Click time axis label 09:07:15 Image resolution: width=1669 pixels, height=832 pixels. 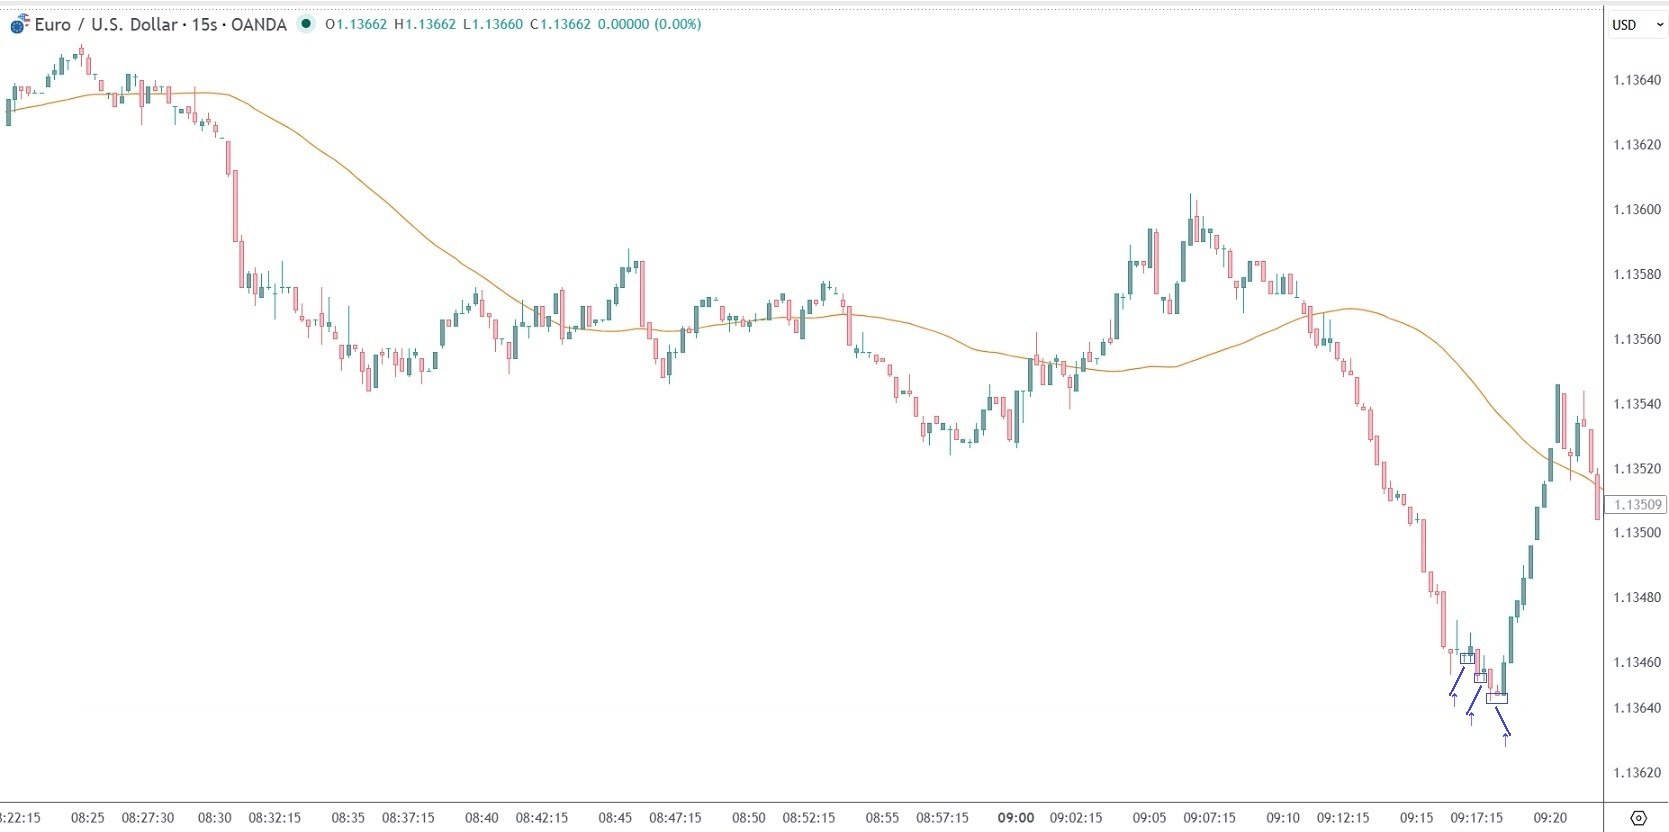coord(1210,818)
